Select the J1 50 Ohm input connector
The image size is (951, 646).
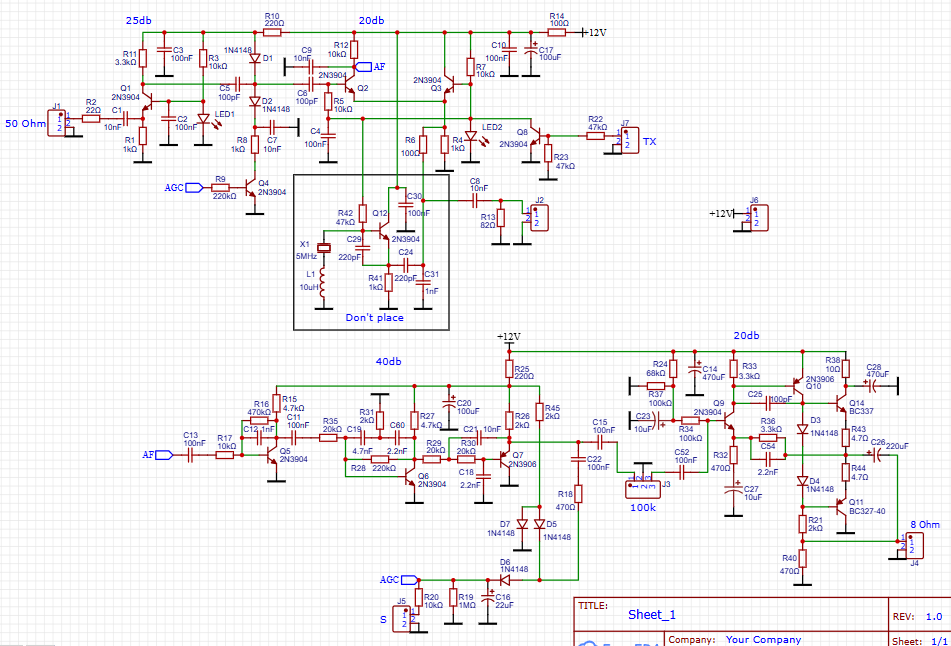(57, 121)
